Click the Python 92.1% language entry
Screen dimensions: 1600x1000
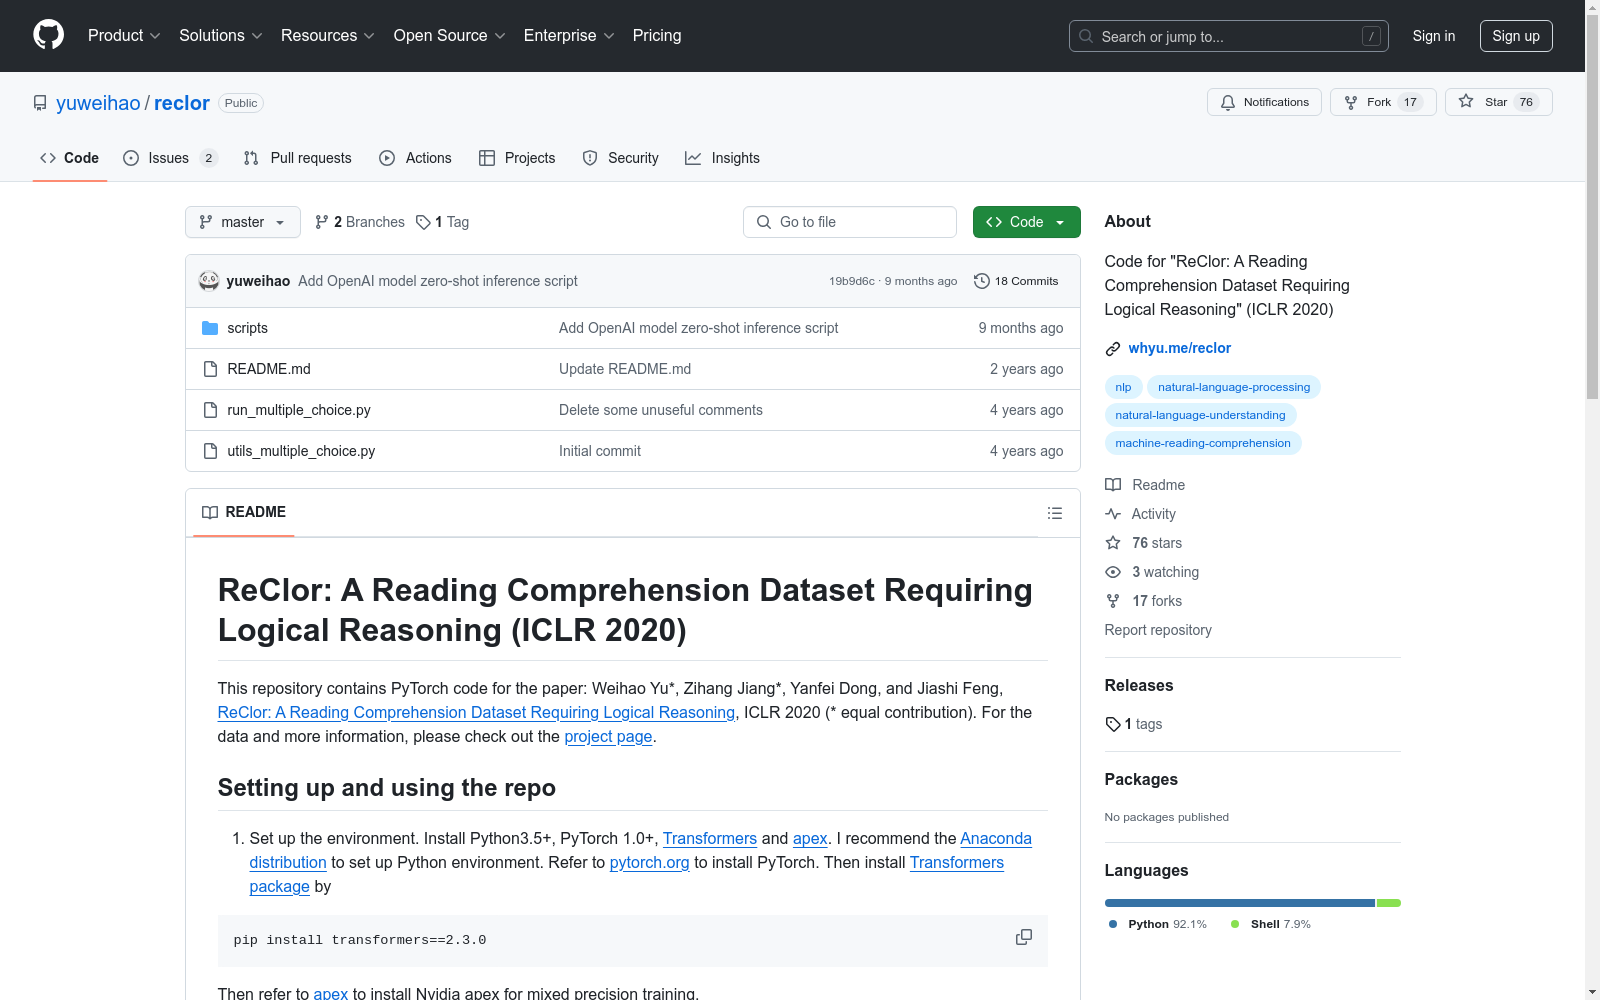tap(1158, 924)
